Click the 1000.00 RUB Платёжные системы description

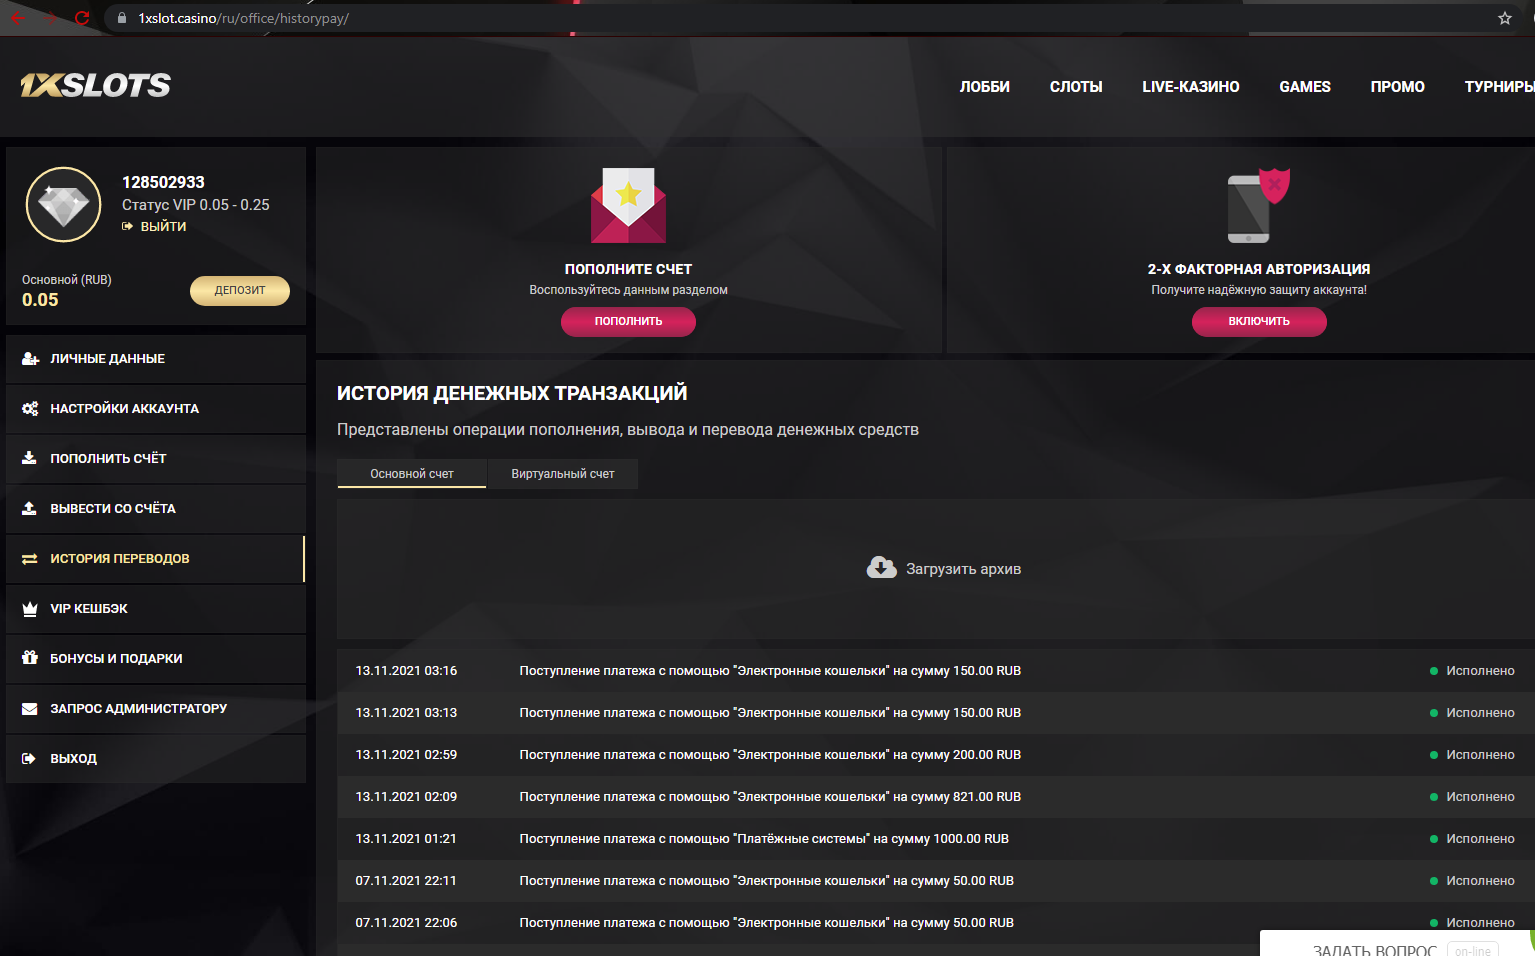[764, 839]
